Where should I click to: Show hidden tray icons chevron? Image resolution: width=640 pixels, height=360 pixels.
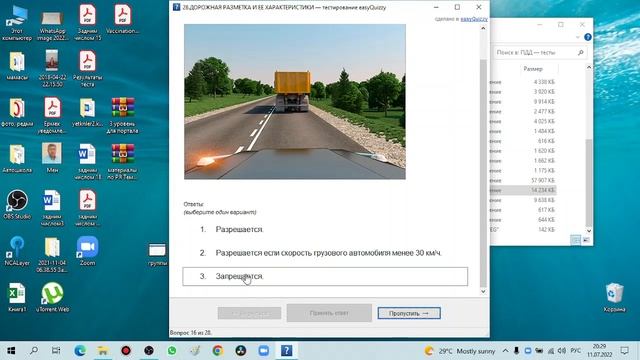pos(505,351)
